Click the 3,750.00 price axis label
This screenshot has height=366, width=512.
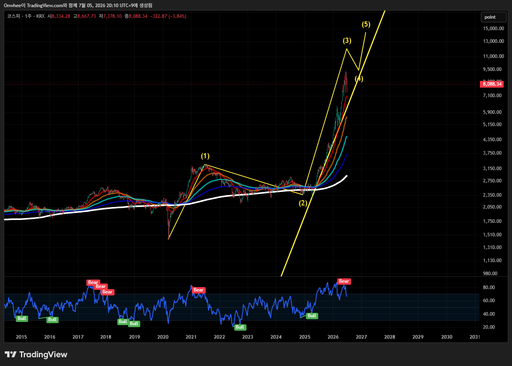point(492,153)
